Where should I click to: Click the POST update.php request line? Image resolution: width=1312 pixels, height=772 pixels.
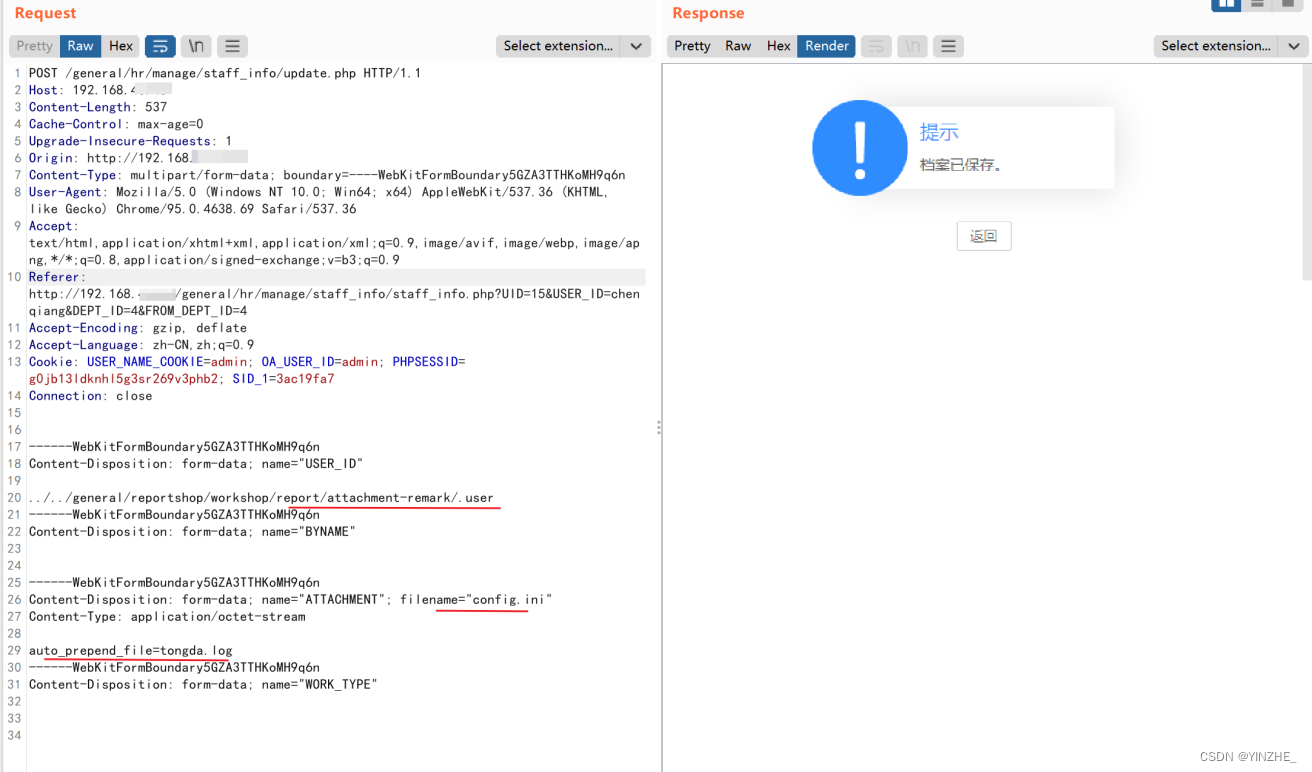[x=225, y=73]
